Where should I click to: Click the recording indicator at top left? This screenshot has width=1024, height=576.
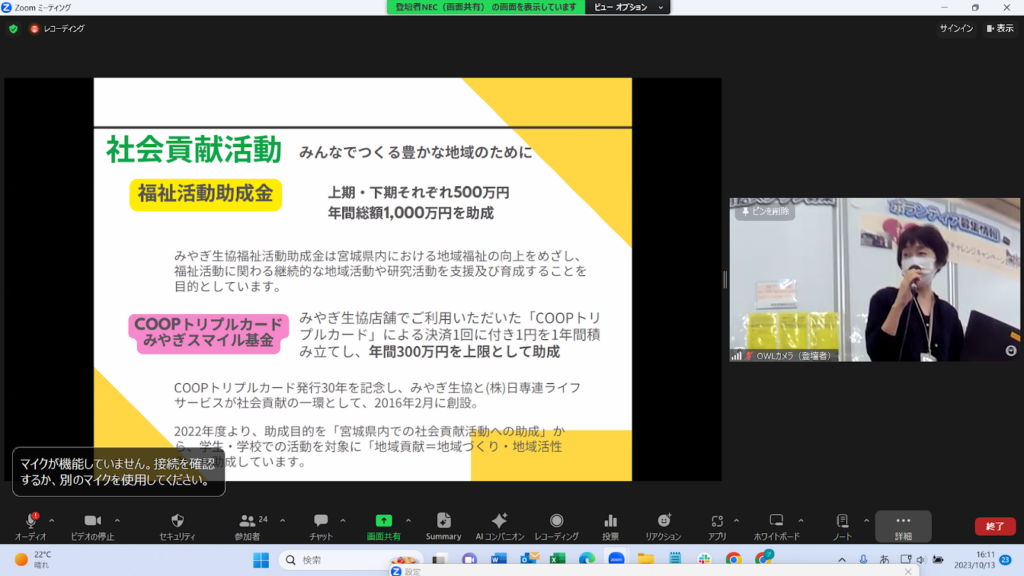pos(57,29)
